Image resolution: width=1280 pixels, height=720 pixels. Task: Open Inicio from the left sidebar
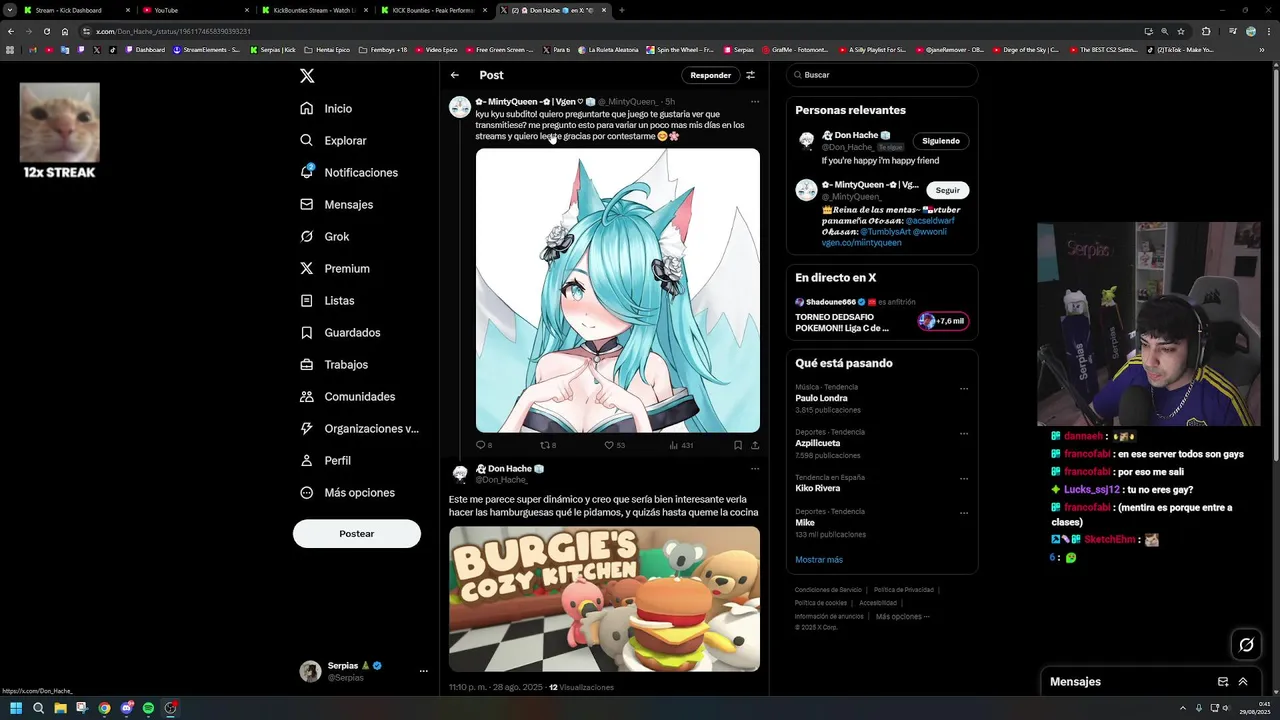[326, 109]
